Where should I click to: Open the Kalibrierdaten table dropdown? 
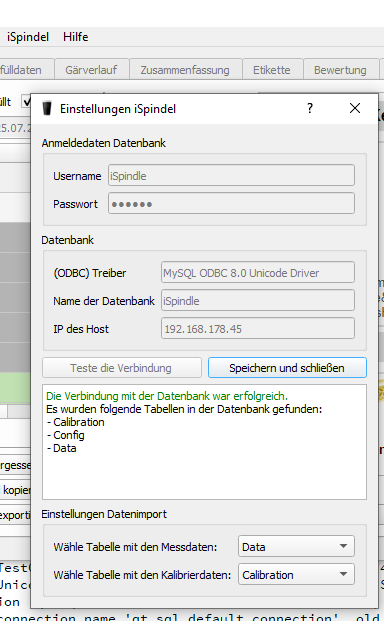pyautogui.click(x=296, y=575)
